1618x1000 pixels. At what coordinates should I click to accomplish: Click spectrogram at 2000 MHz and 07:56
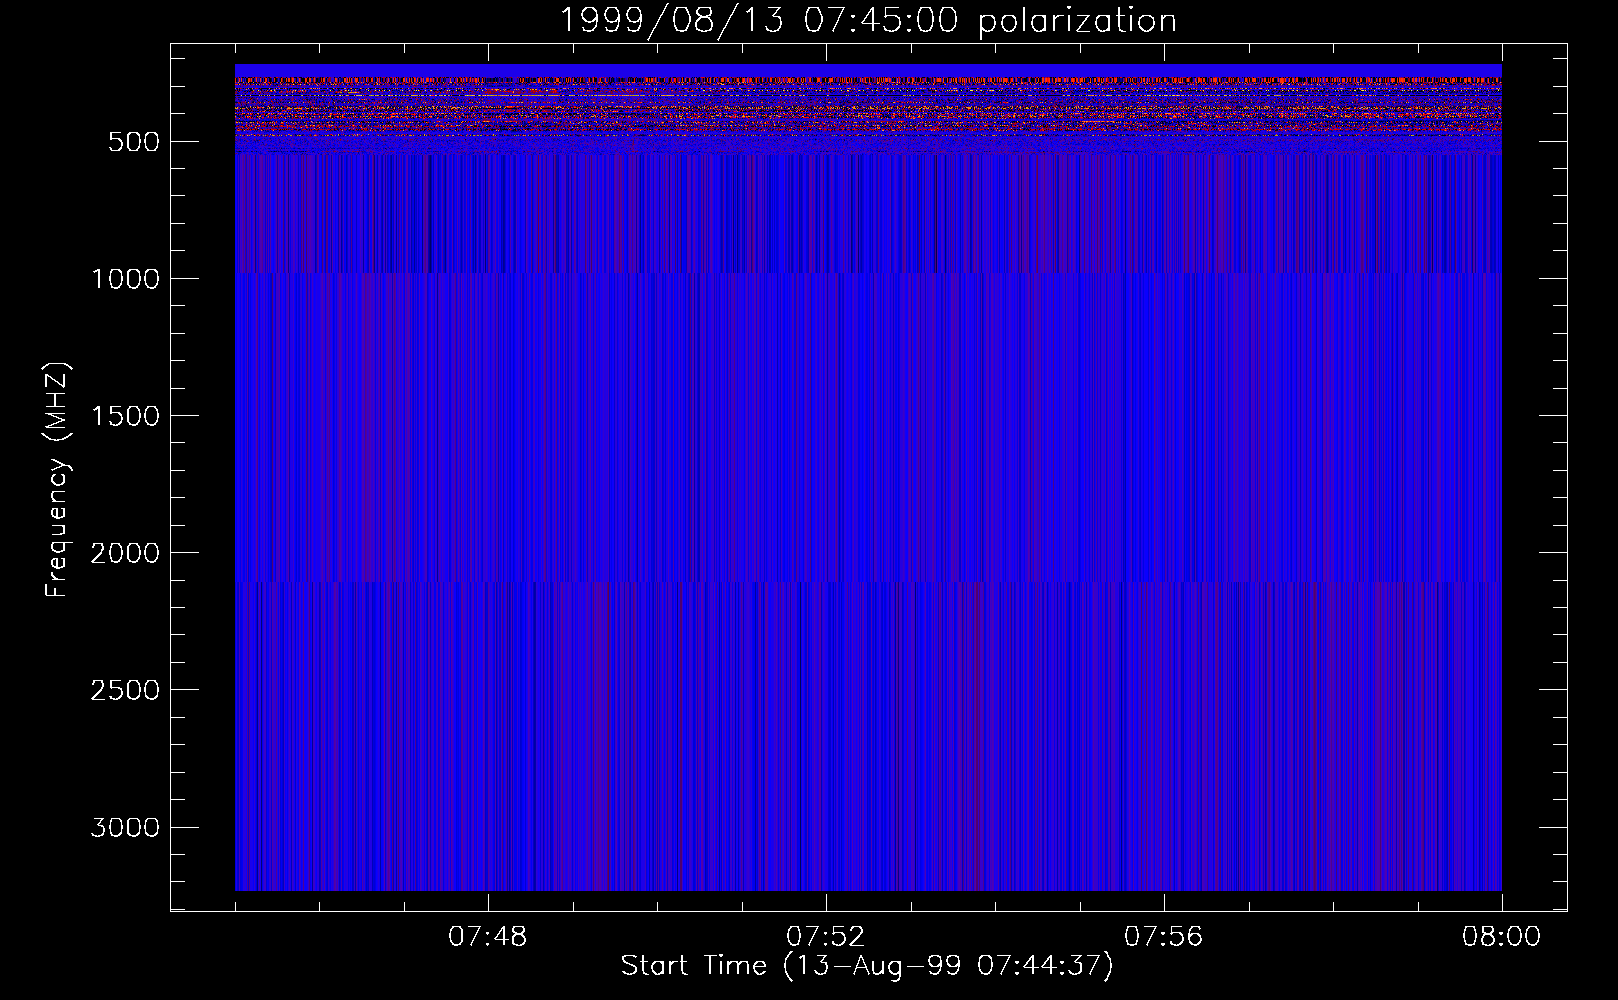point(1164,552)
